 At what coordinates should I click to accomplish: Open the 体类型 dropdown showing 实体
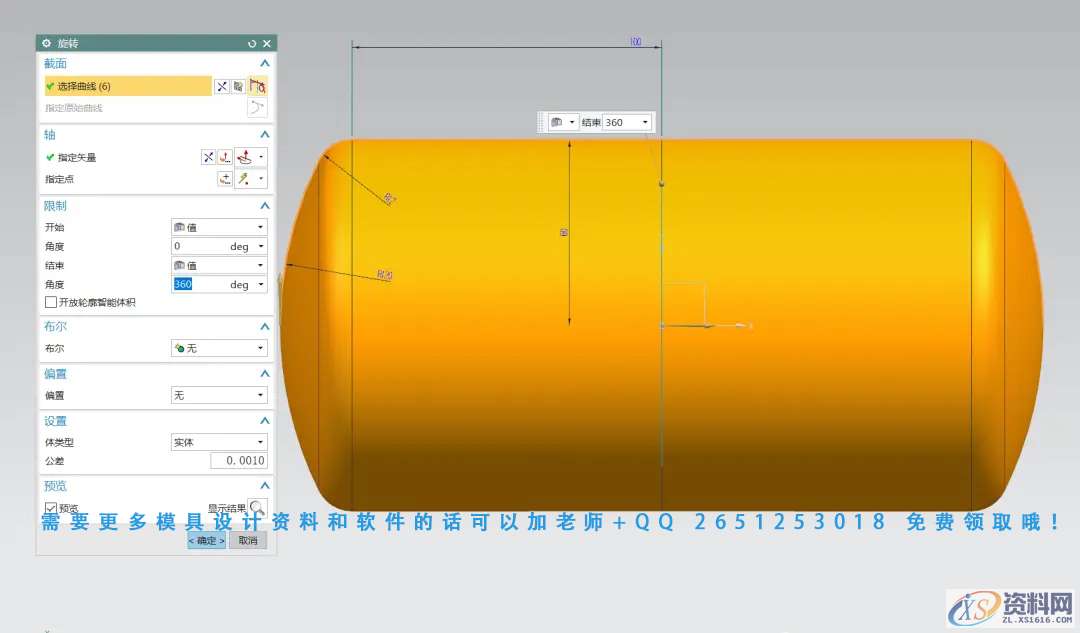pos(219,442)
